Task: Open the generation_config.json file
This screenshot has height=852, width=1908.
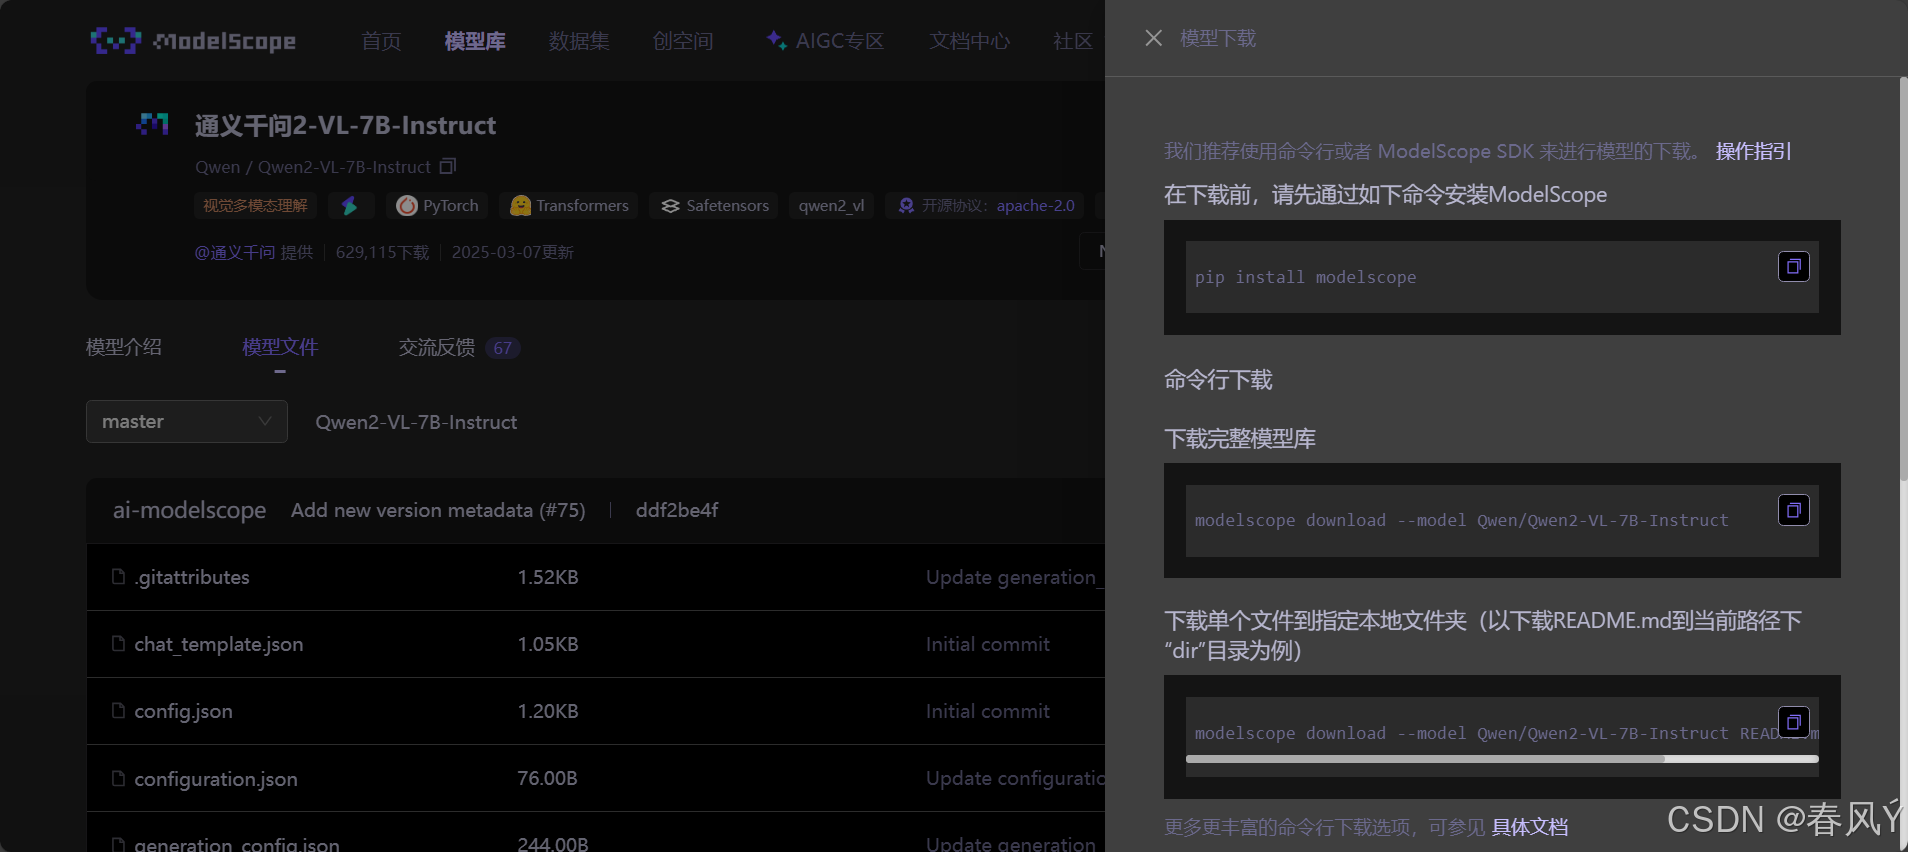Action: pos(237,844)
